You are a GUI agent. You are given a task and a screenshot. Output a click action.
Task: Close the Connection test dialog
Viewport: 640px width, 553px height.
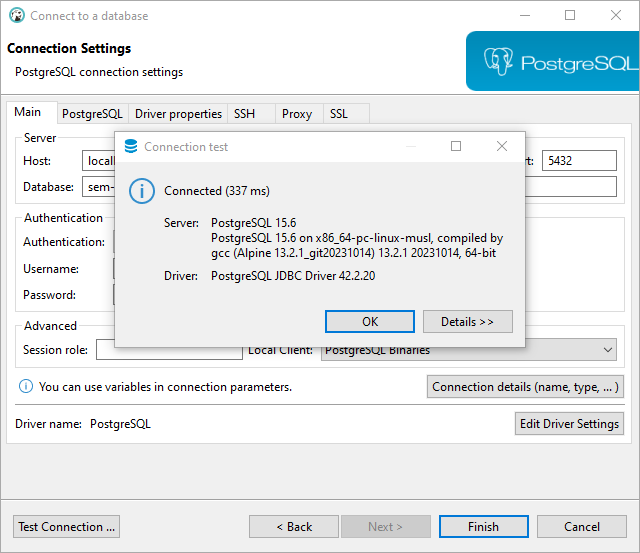click(x=502, y=146)
